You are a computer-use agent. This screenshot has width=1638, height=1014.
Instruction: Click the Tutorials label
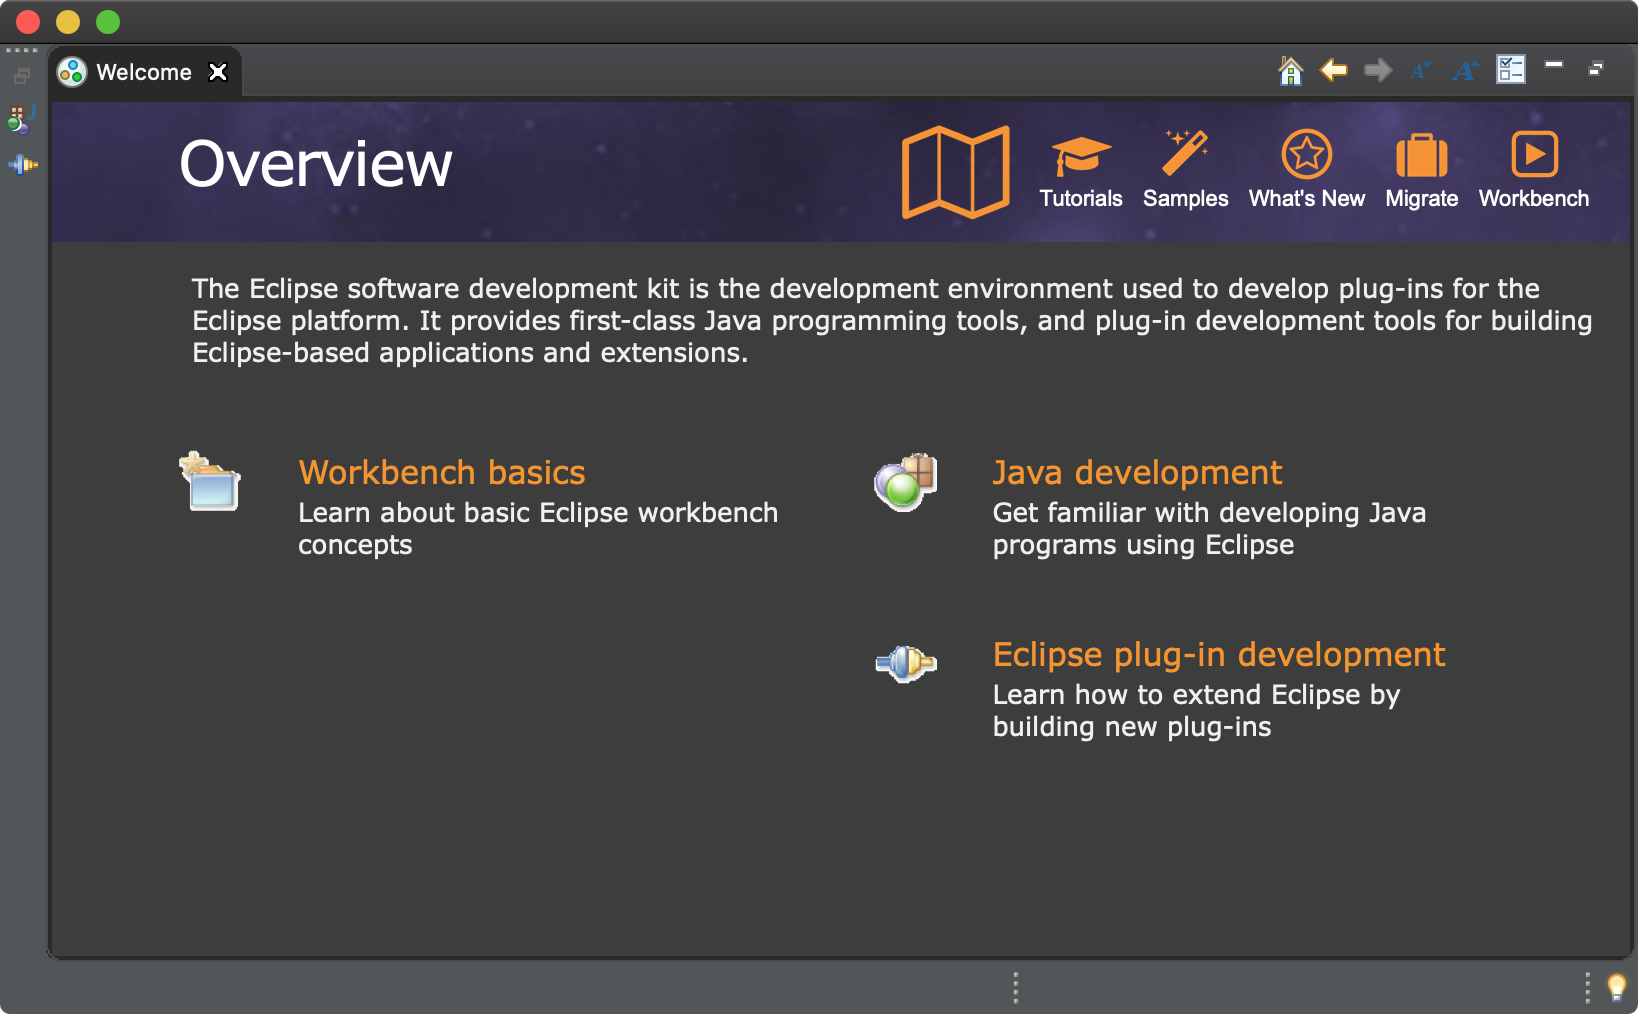coord(1081,198)
